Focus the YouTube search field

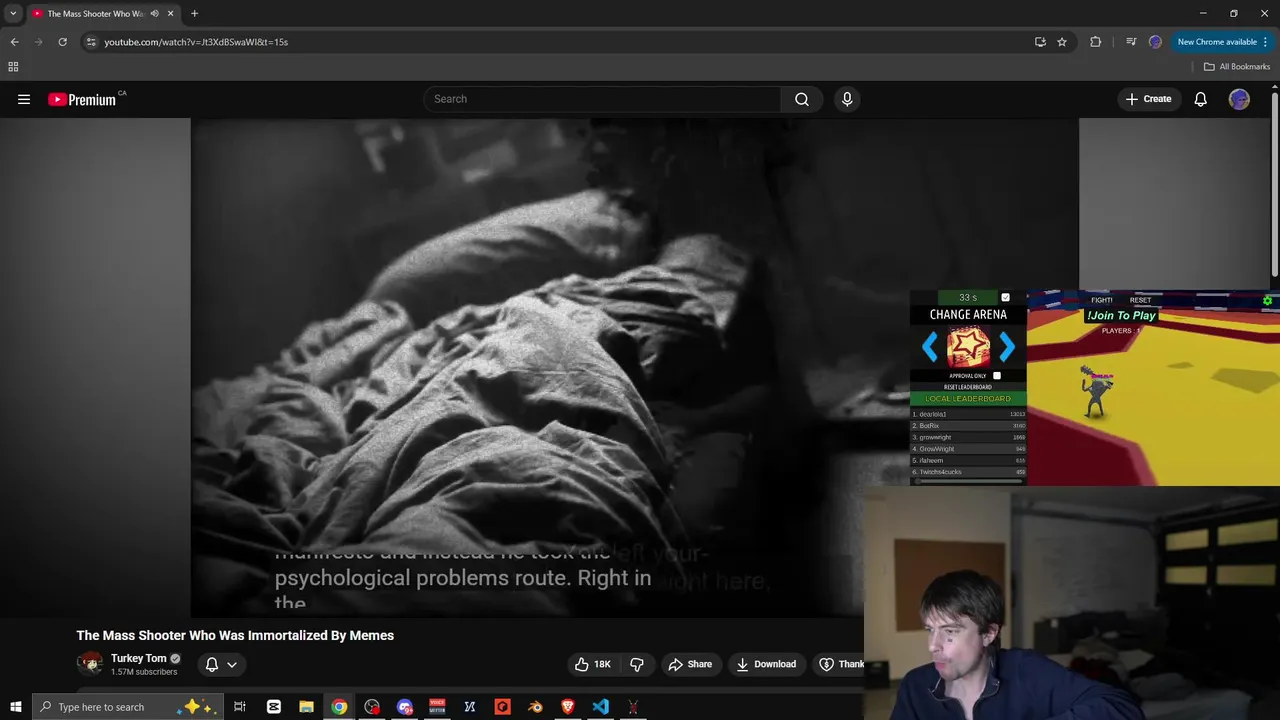pos(603,99)
